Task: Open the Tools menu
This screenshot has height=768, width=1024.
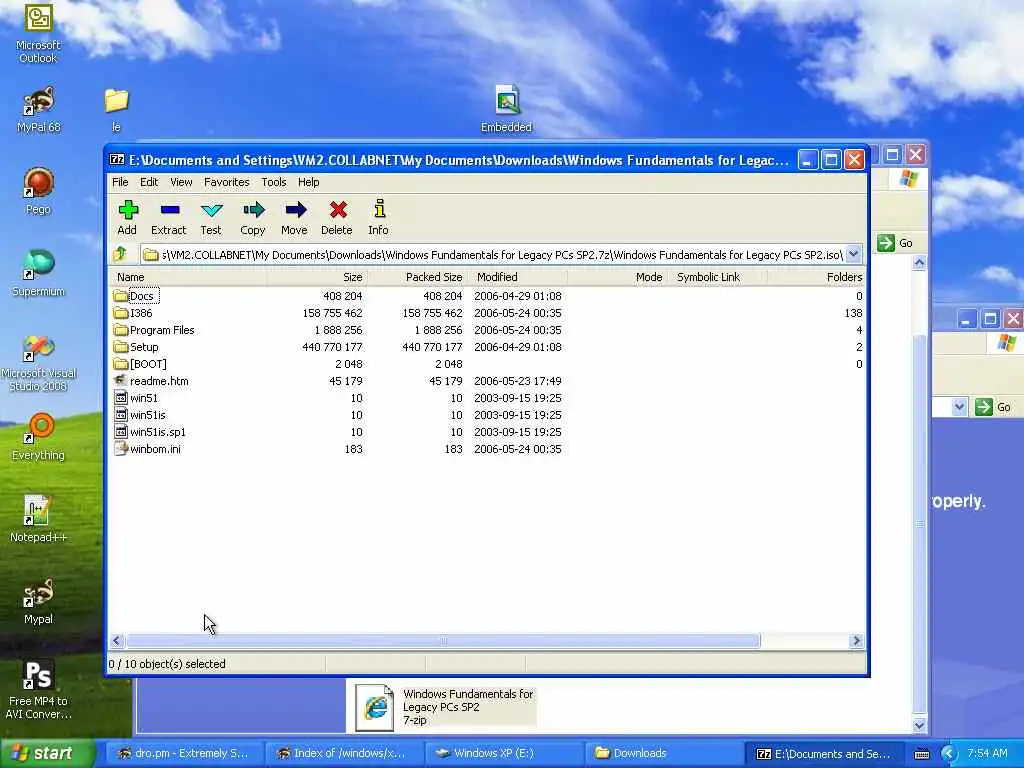Action: [x=274, y=182]
